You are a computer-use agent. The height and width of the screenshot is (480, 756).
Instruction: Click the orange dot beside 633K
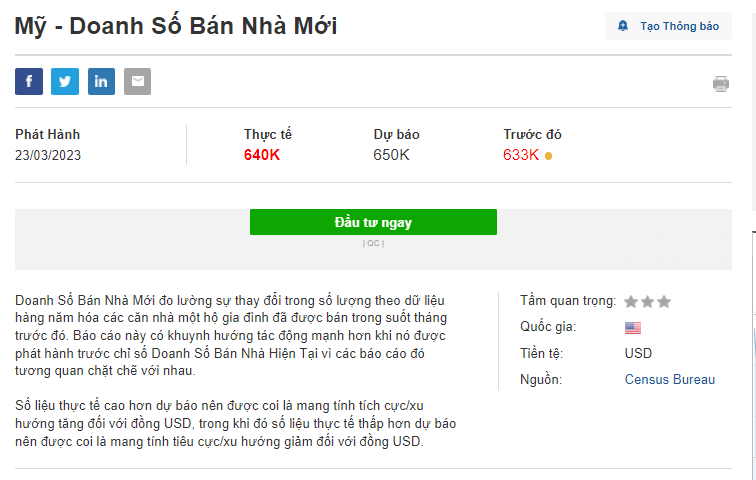548,156
